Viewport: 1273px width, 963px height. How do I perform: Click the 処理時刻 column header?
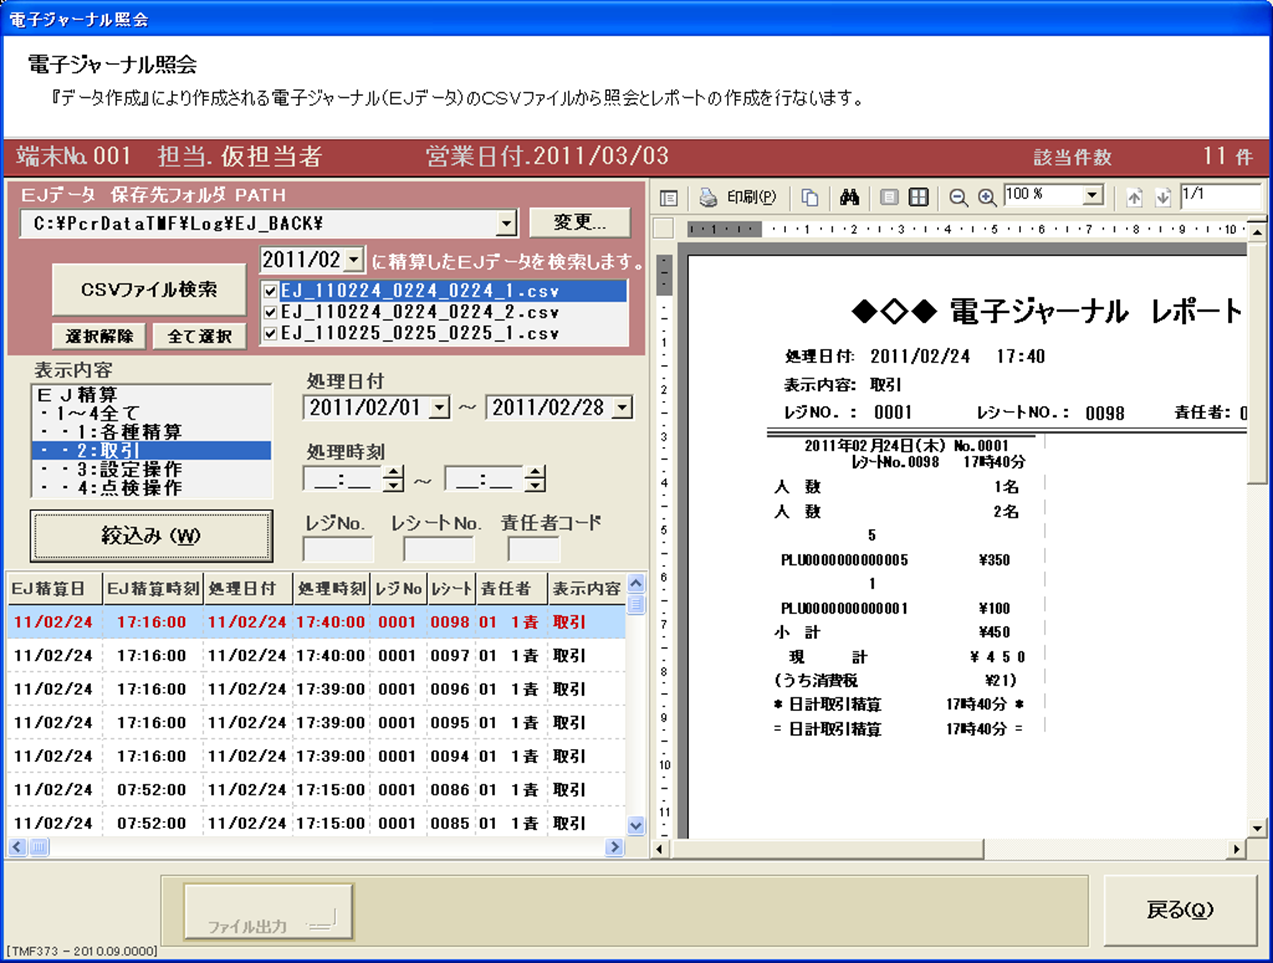[x=332, y=589]
